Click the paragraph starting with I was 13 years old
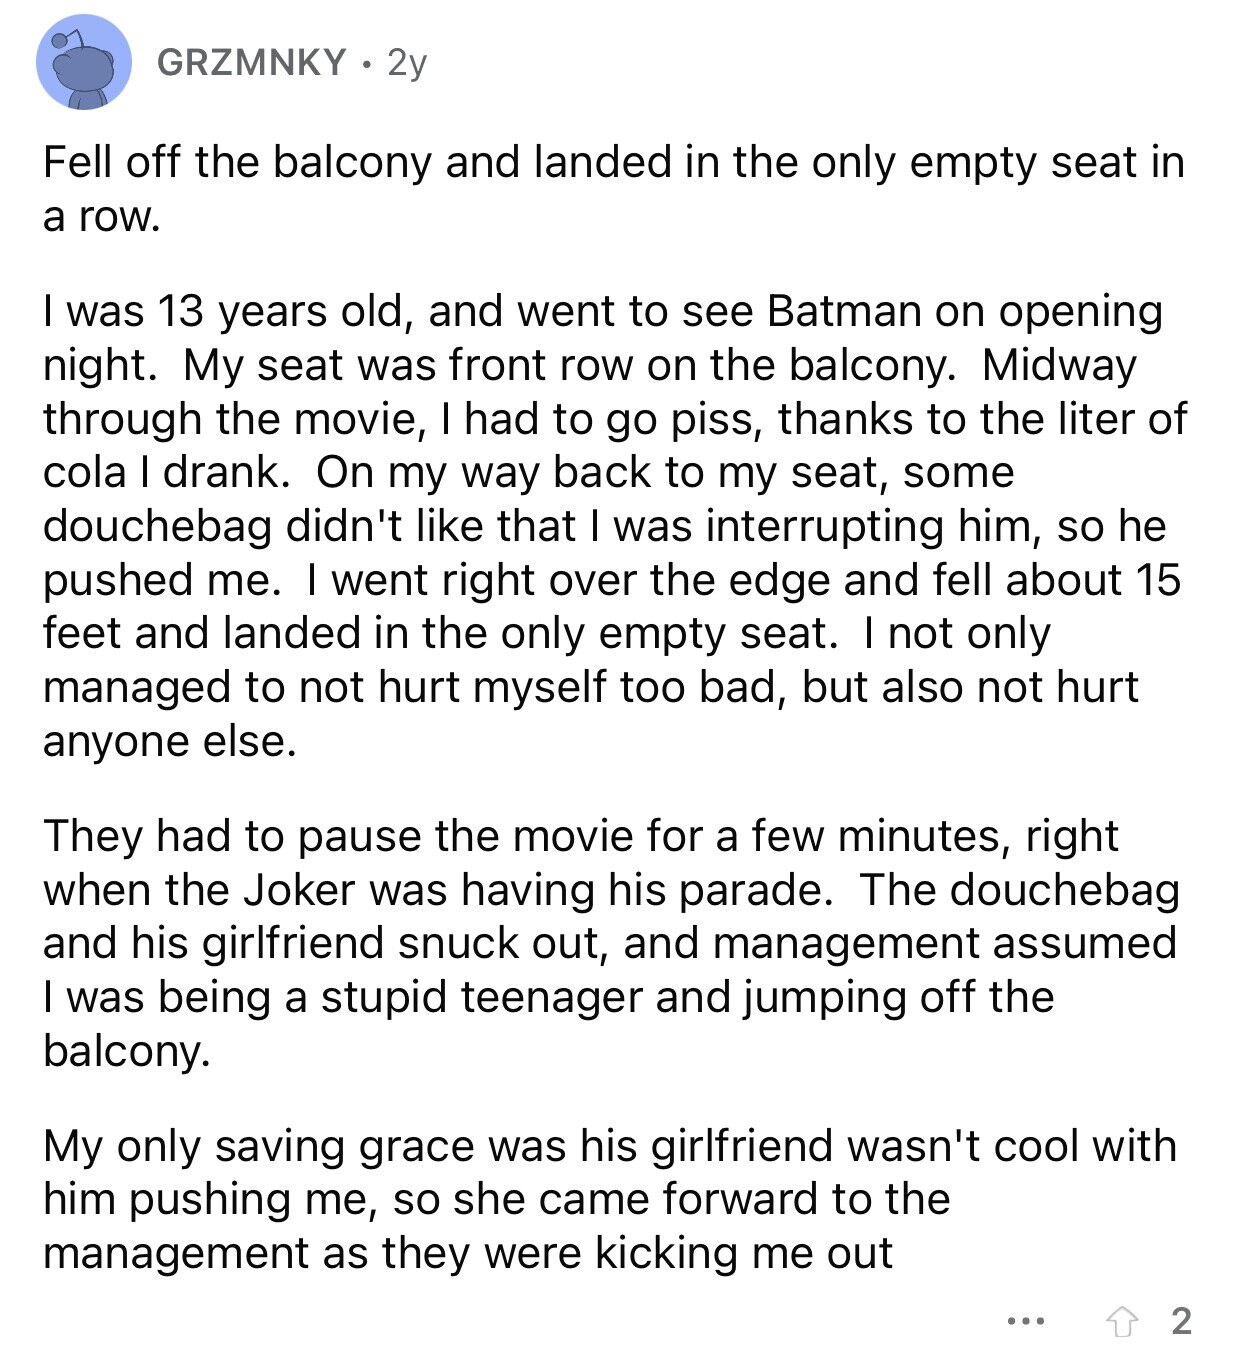 click(614, 526)
